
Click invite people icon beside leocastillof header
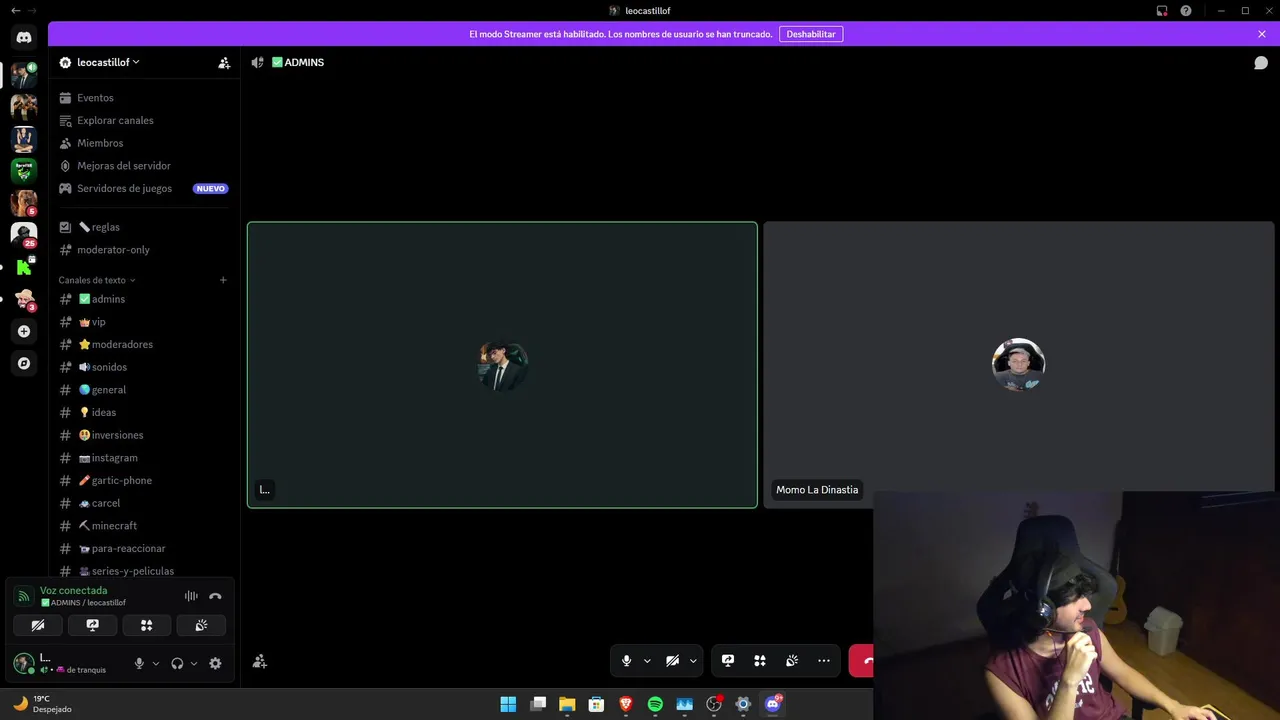224,62
